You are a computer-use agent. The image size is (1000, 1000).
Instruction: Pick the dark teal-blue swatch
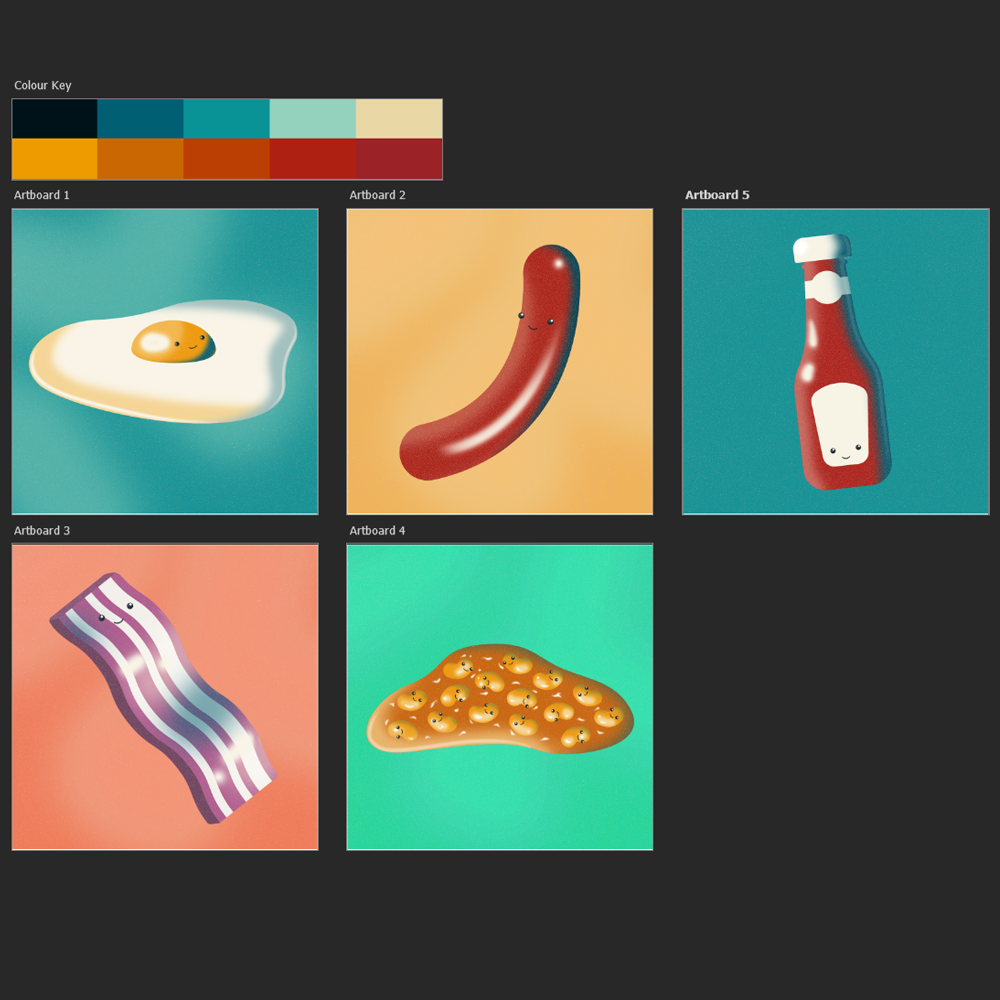tap(140, 119)
